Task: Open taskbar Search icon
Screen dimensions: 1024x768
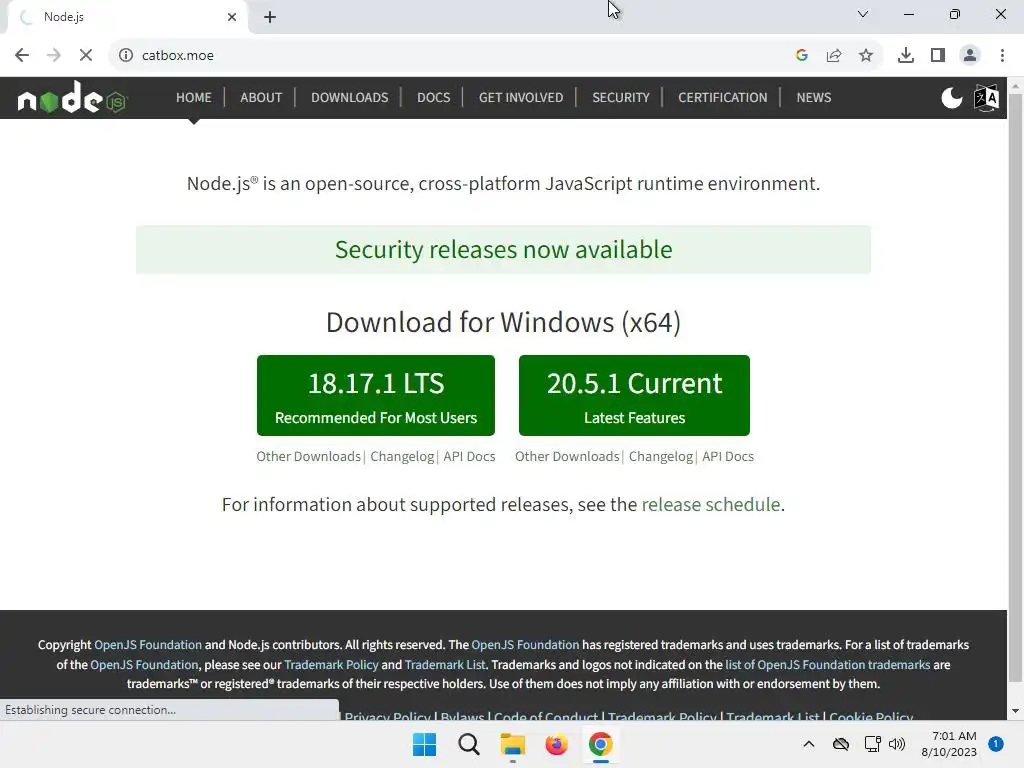Action: point(468,744)
